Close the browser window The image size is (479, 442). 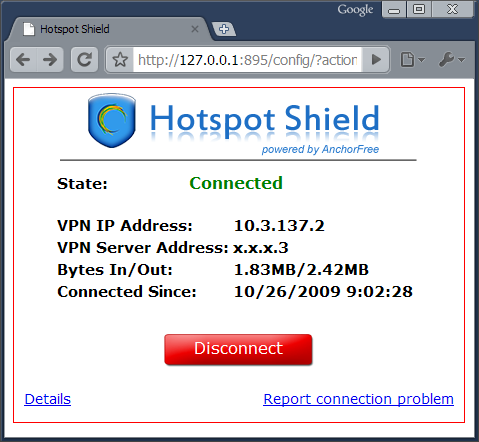point(452,10)
